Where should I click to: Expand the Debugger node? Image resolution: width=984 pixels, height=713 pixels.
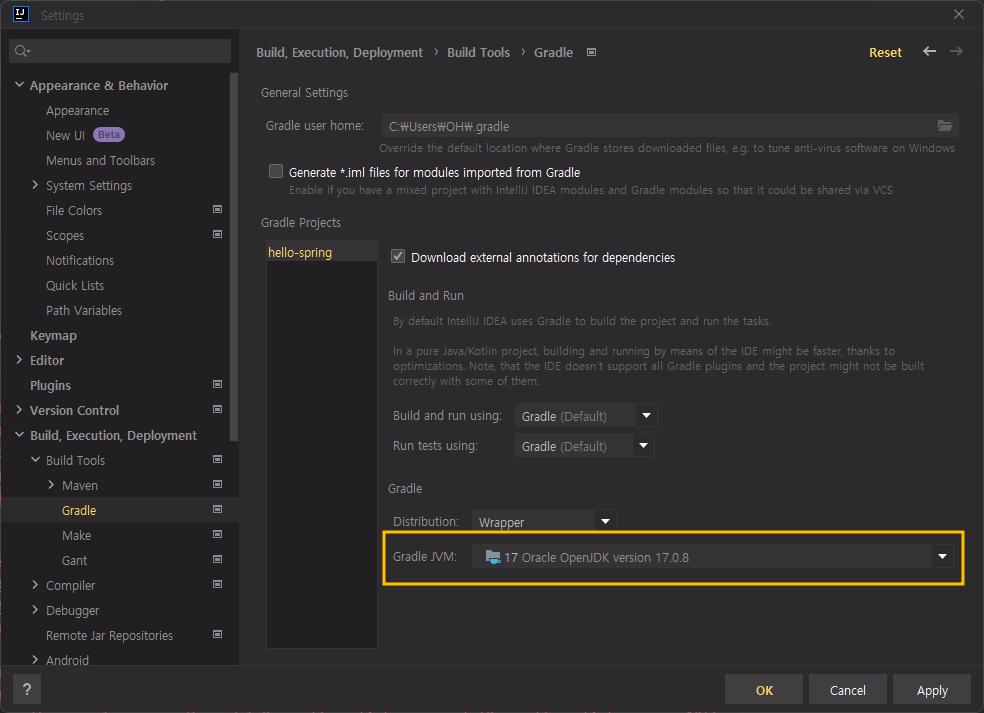click(35, 610)
